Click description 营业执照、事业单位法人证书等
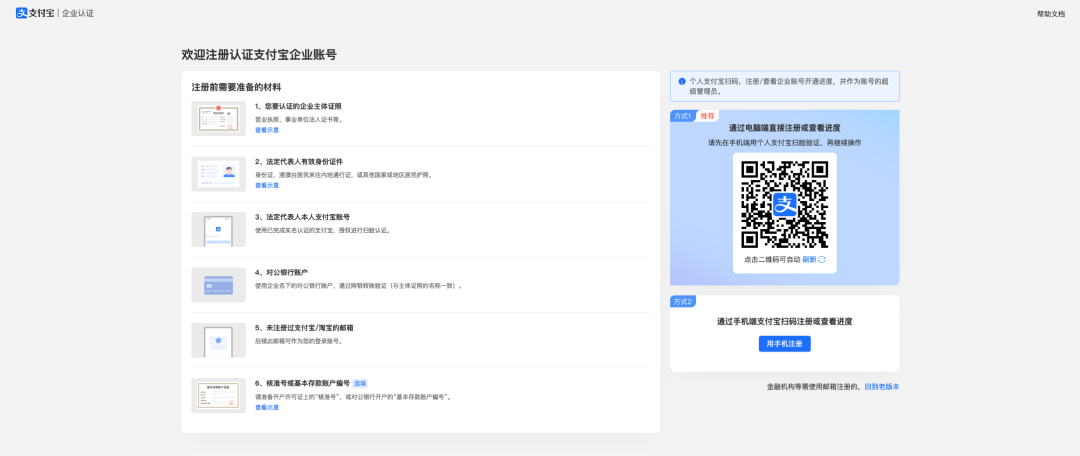The width and height of the screenshot is (1080, 456). click(x=299, y=119)
